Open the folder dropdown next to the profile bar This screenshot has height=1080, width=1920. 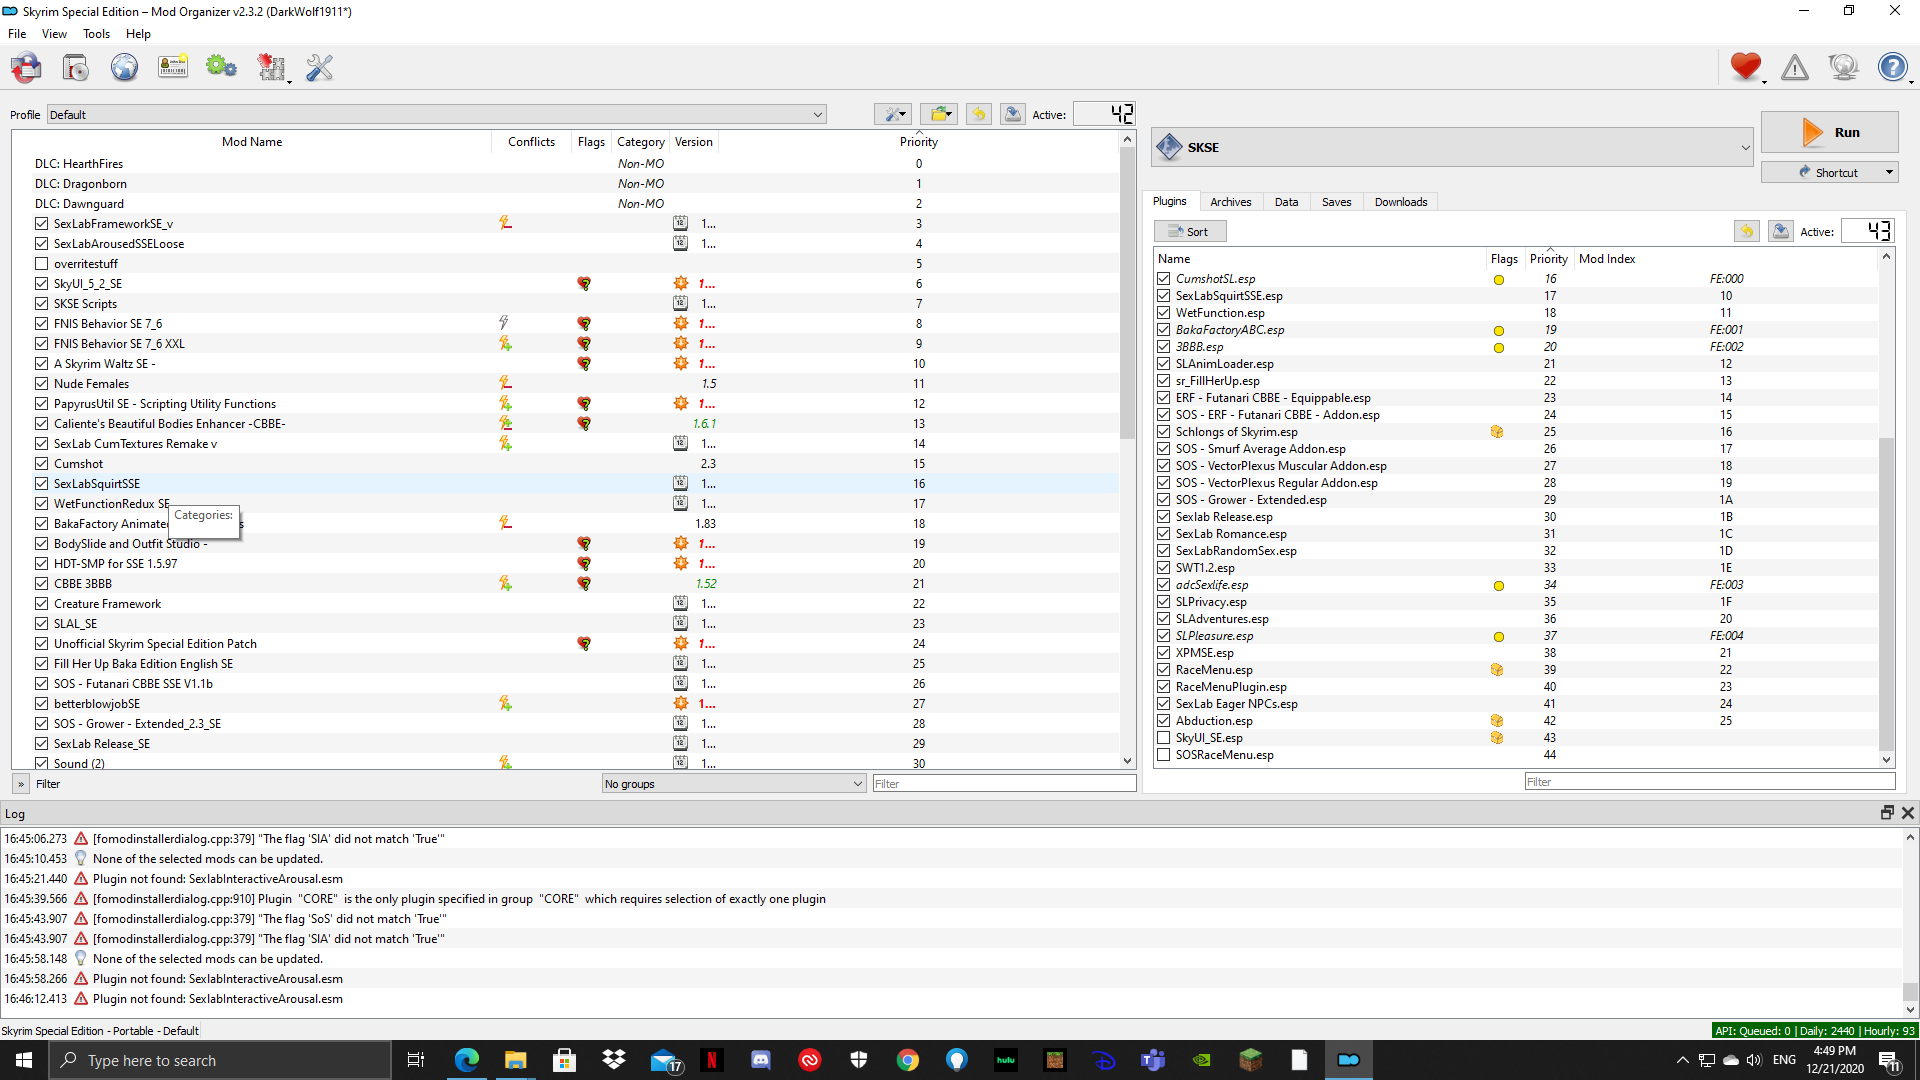[939, 114]
